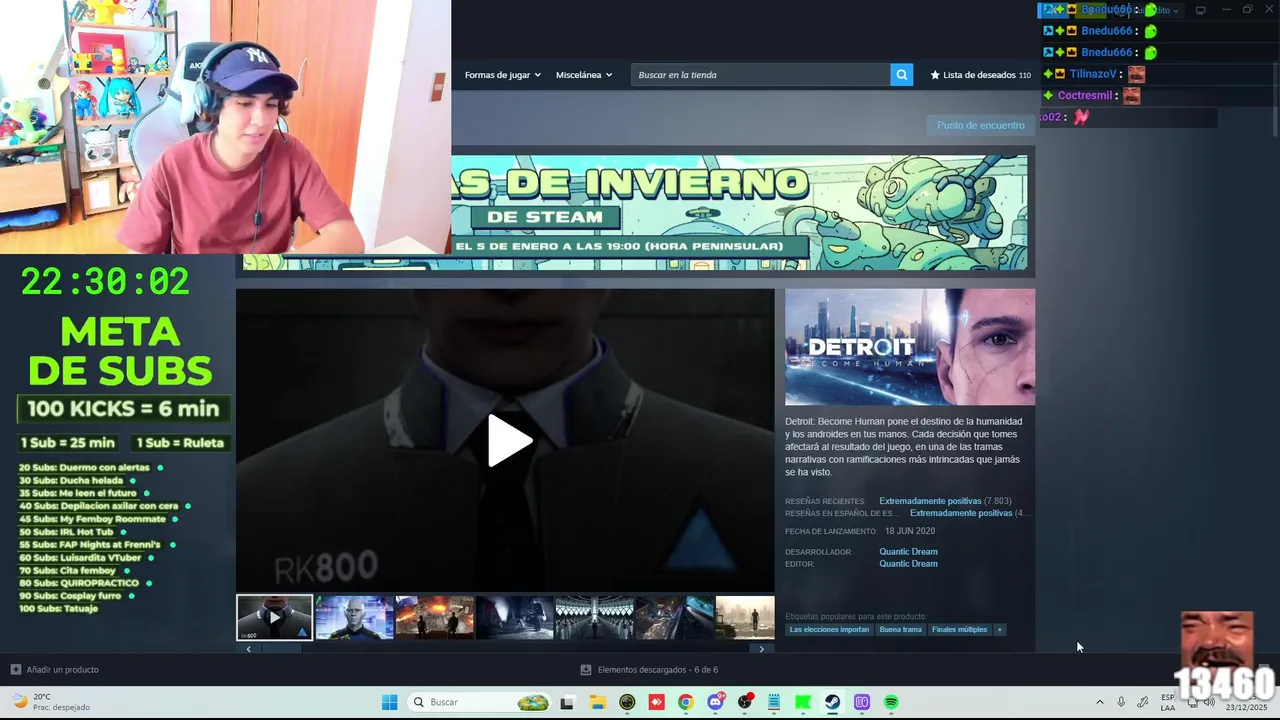Click the thumbnail strip scrollbar handle
Image resolution: width=1280 pixels, height=720 pixels.
tap(282, 649)
